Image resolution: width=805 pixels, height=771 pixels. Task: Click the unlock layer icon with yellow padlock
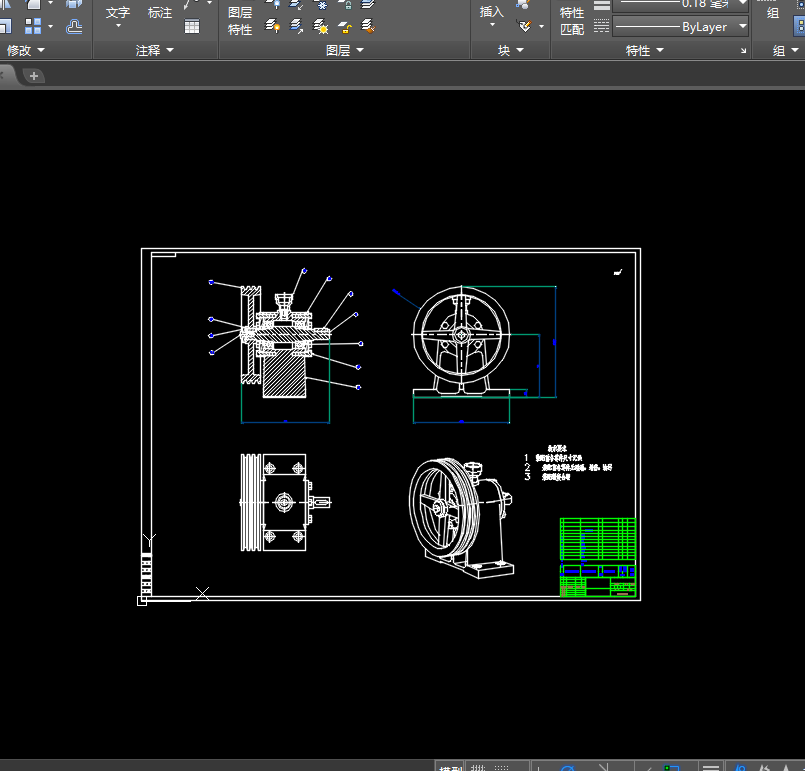click(x=345, y=27)
